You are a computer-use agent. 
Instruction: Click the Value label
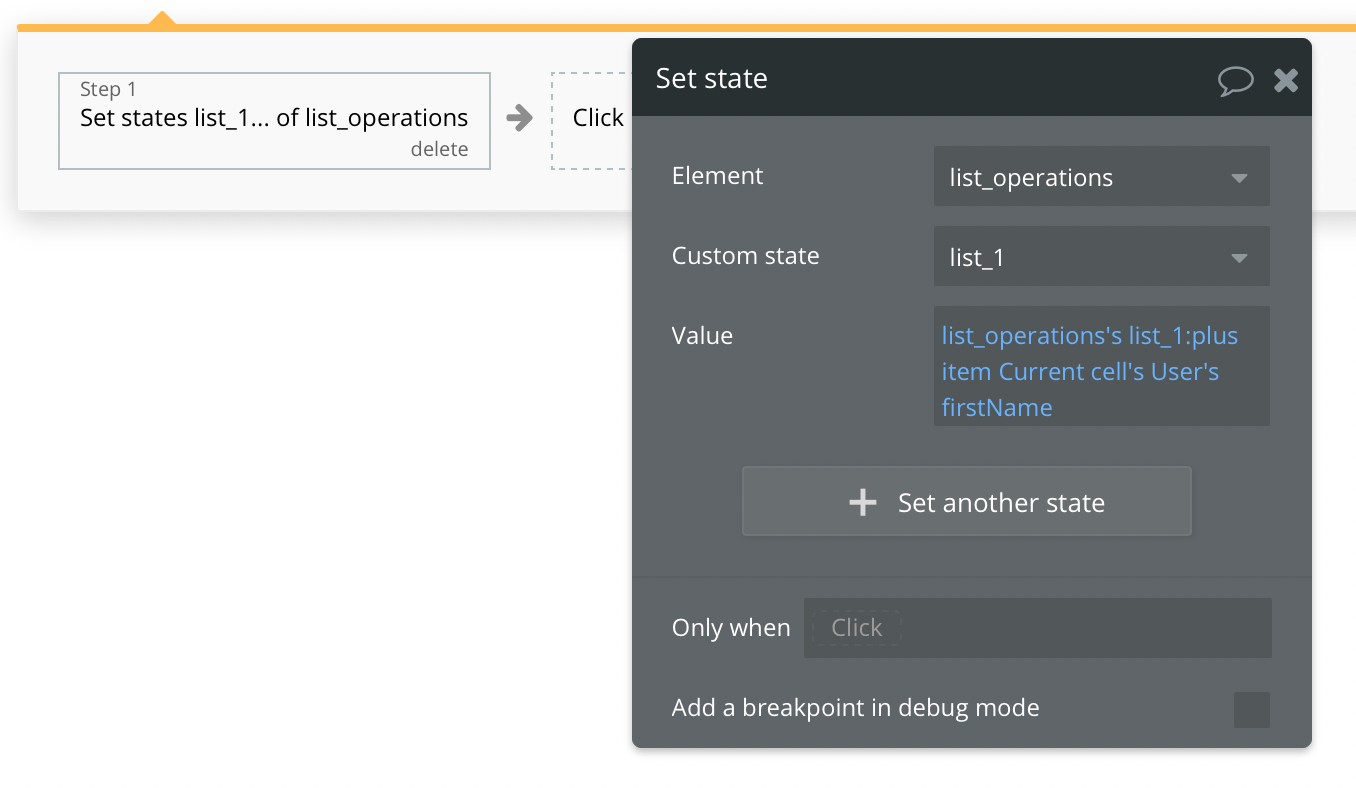[x=702, y=336]
